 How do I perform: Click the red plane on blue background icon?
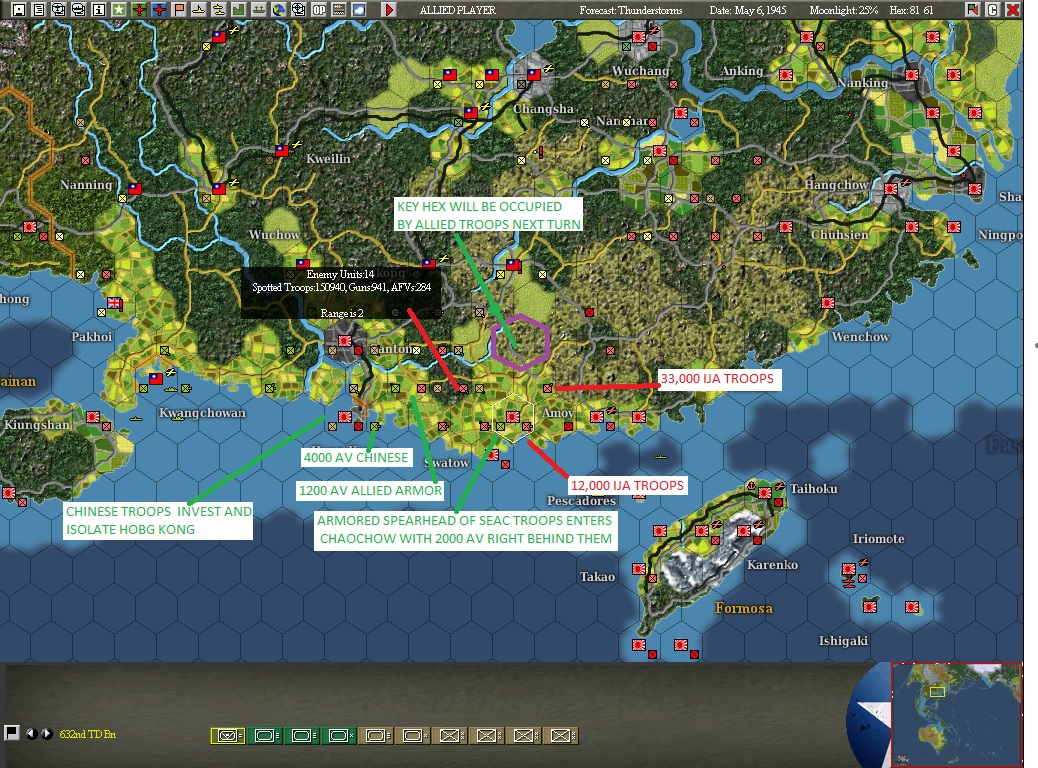159,9
